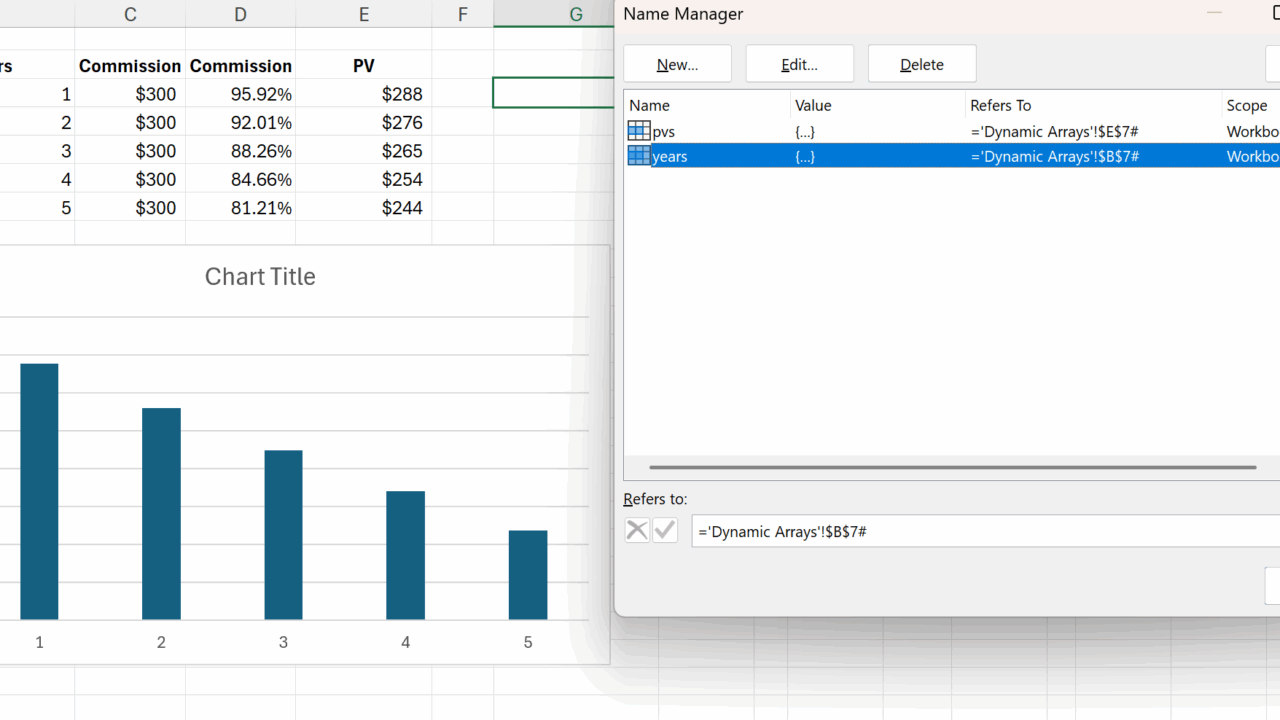Select column D header
The width and height of the screenshot is (1280, 720).
pyautogui.click(x=240, y=14)
